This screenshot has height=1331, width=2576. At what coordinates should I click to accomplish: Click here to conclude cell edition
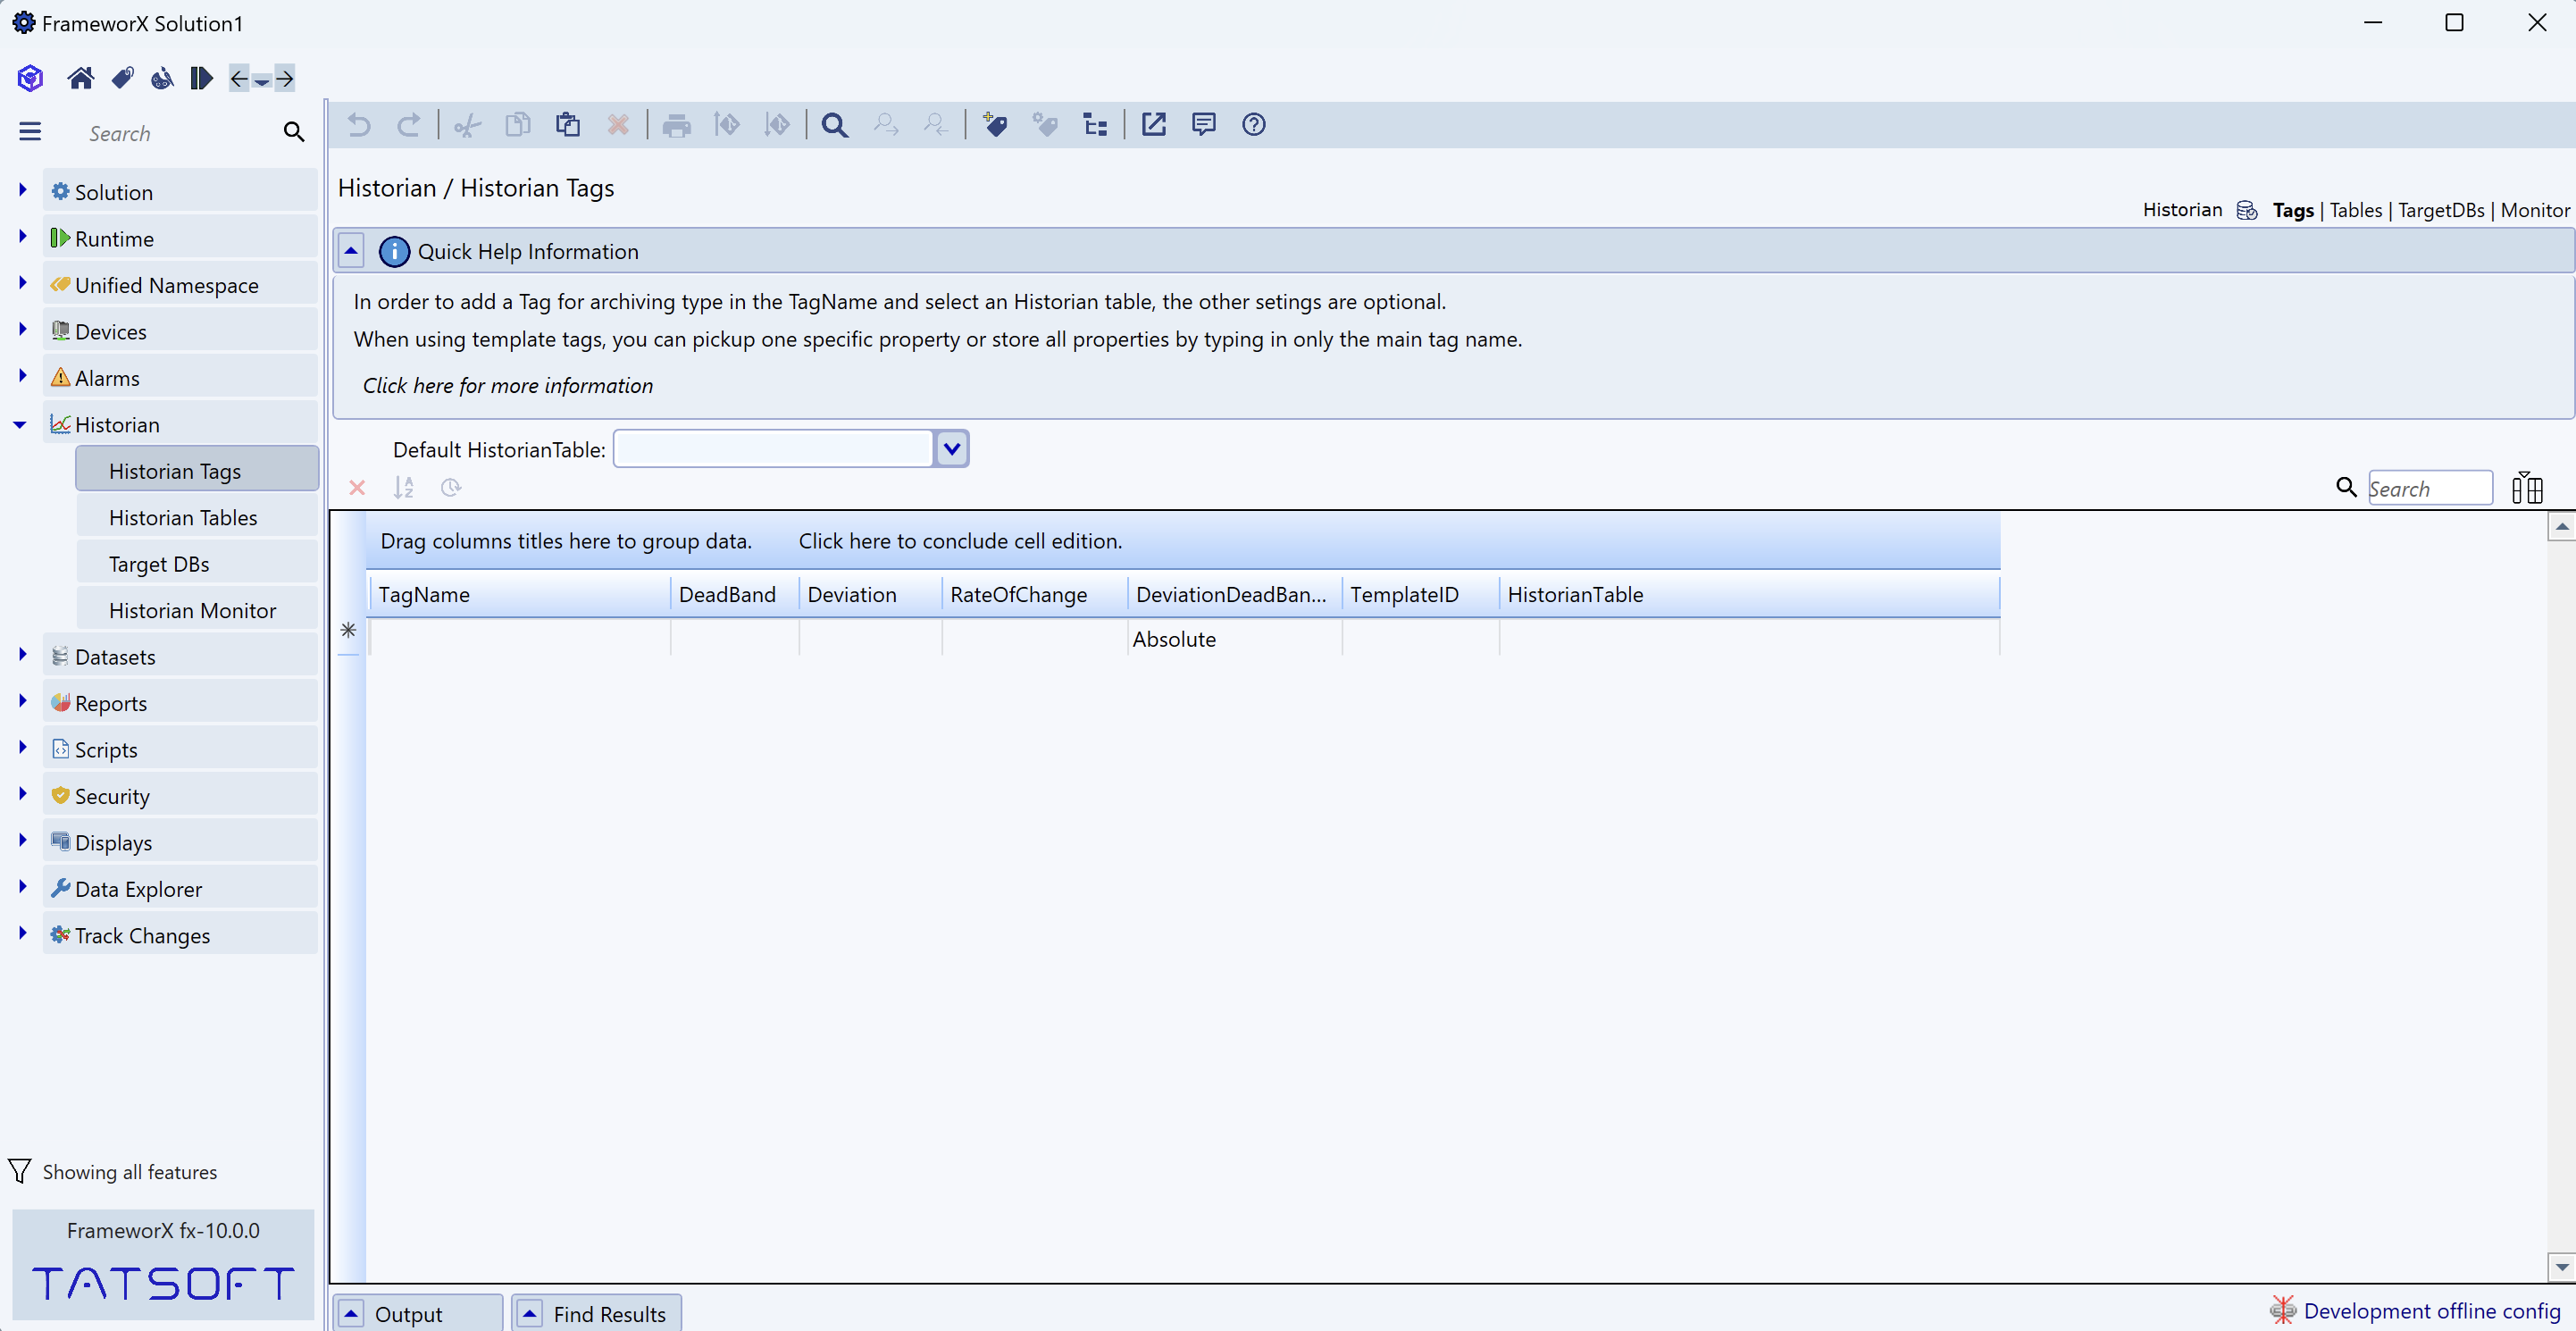point(960,541)
